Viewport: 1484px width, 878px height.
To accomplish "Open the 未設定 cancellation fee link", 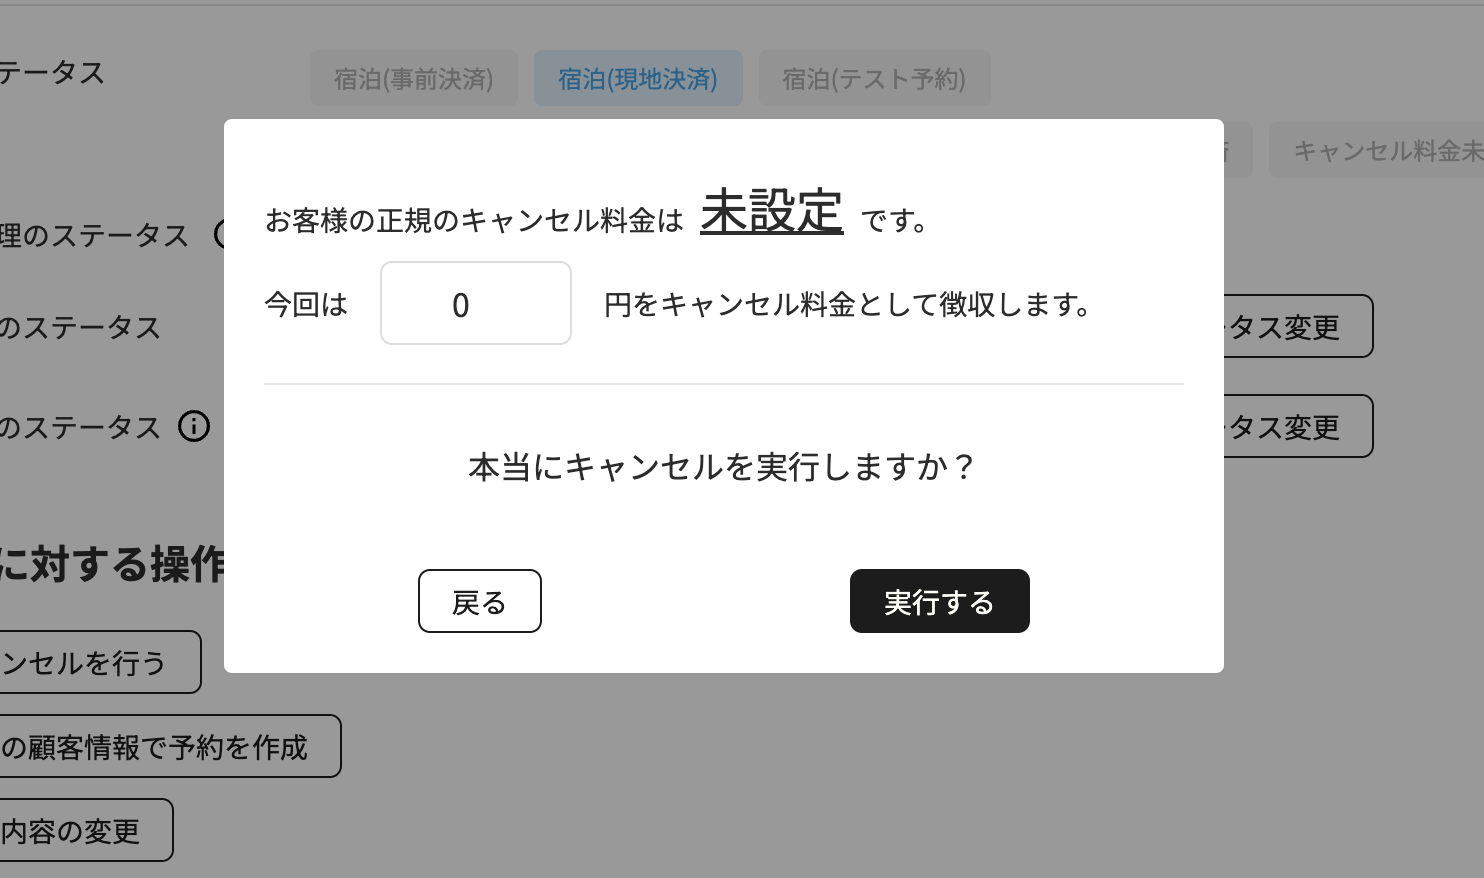I will (771, 213).
